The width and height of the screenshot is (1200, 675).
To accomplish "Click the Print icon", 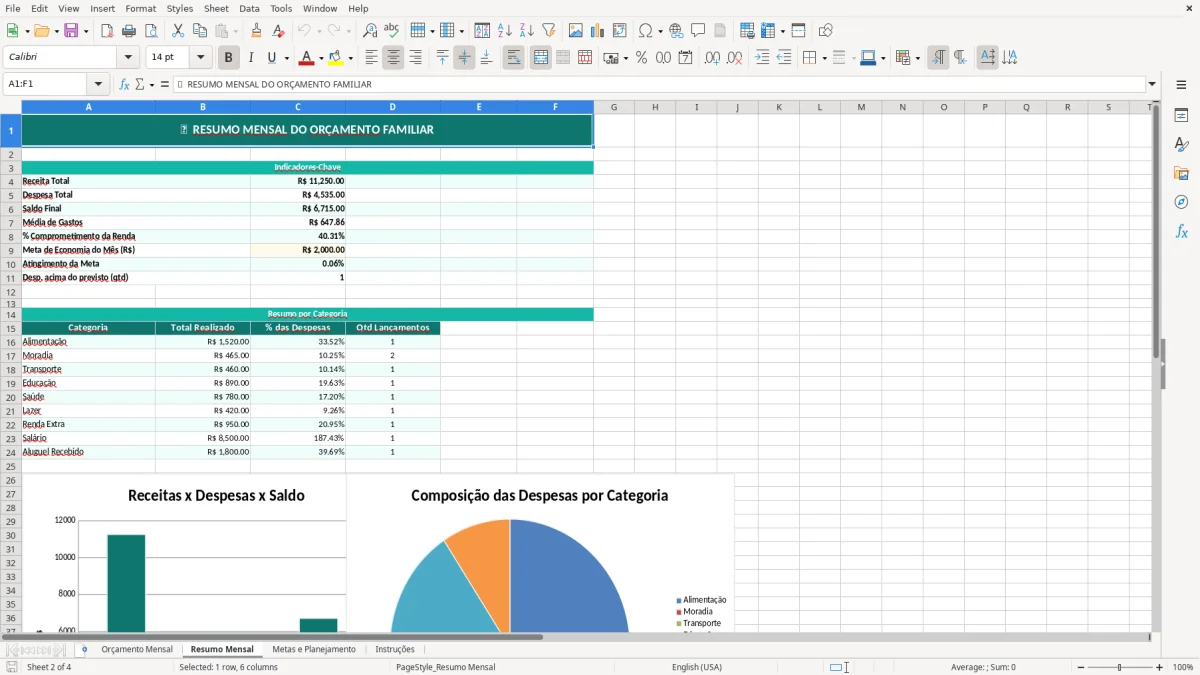I will pos(129,31).
